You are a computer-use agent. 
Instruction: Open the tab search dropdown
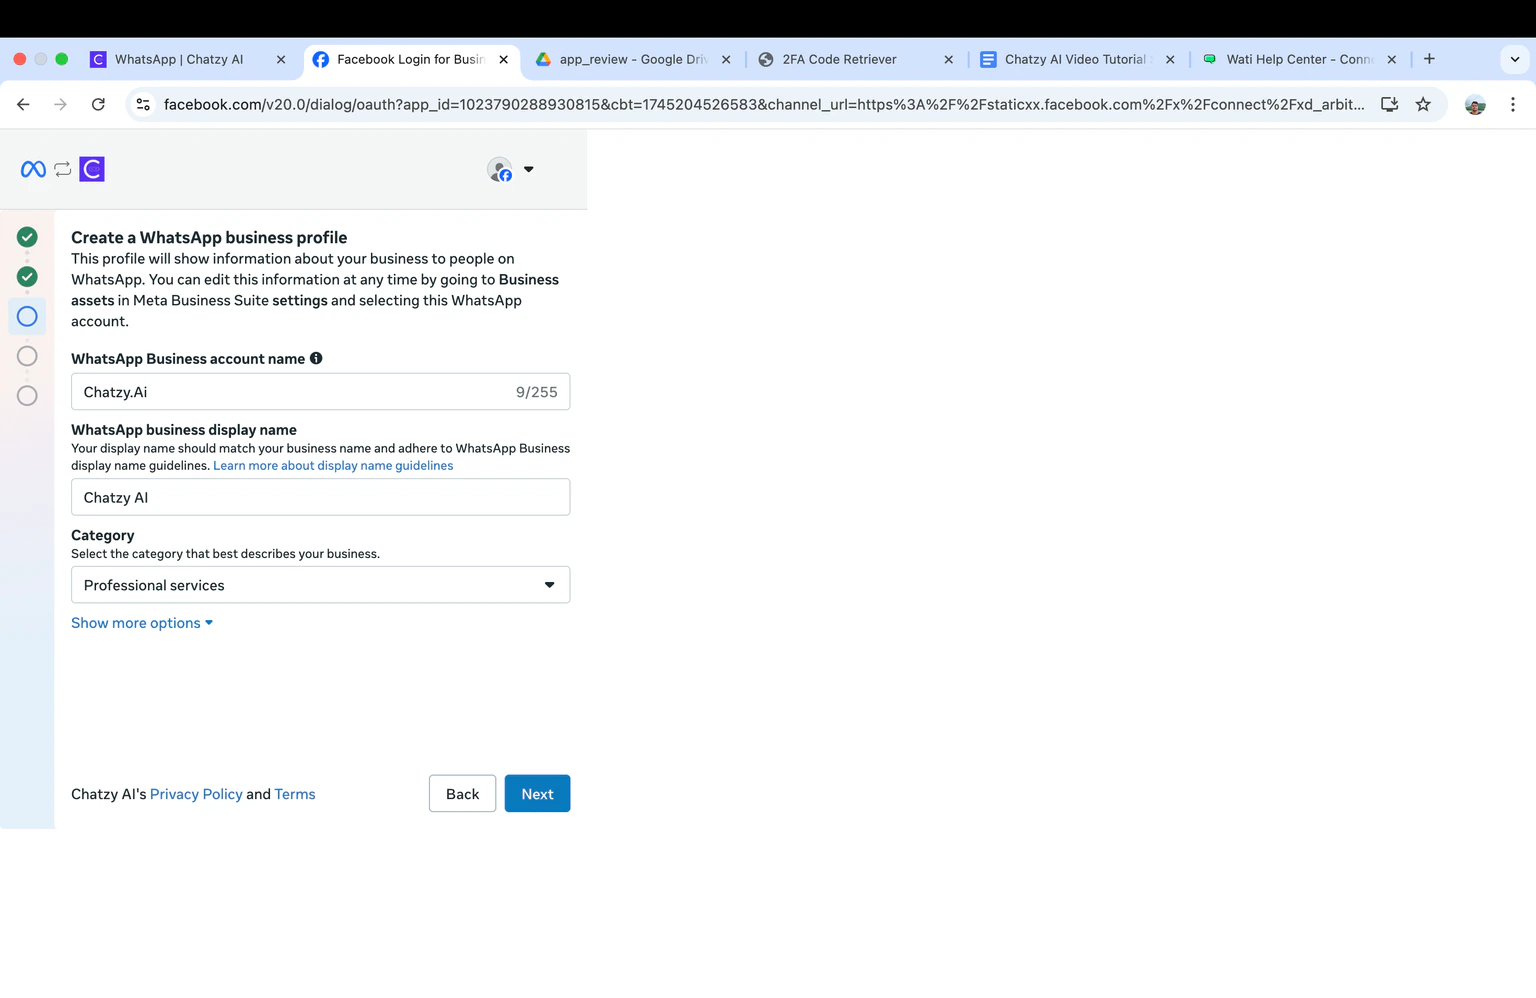point(1514,60)
